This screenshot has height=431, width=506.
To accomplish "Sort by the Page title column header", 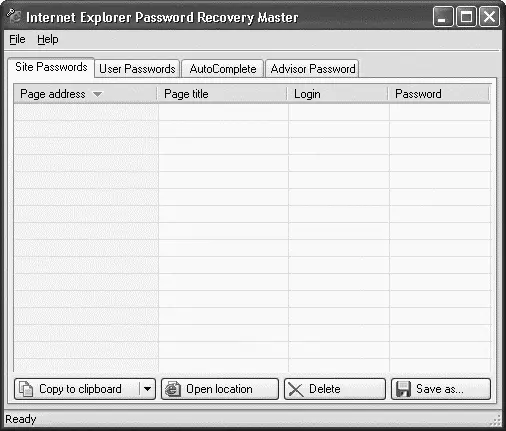I will 223,94.
